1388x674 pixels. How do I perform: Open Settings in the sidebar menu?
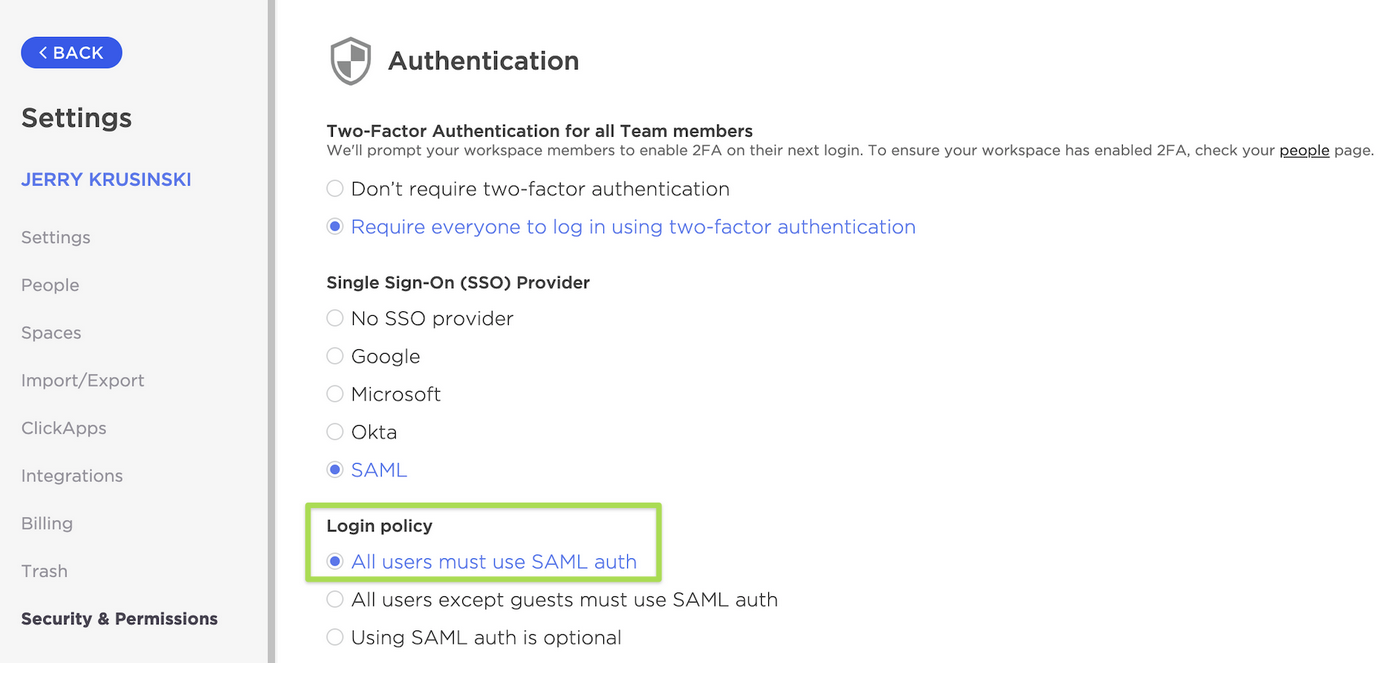coord(56,238)
